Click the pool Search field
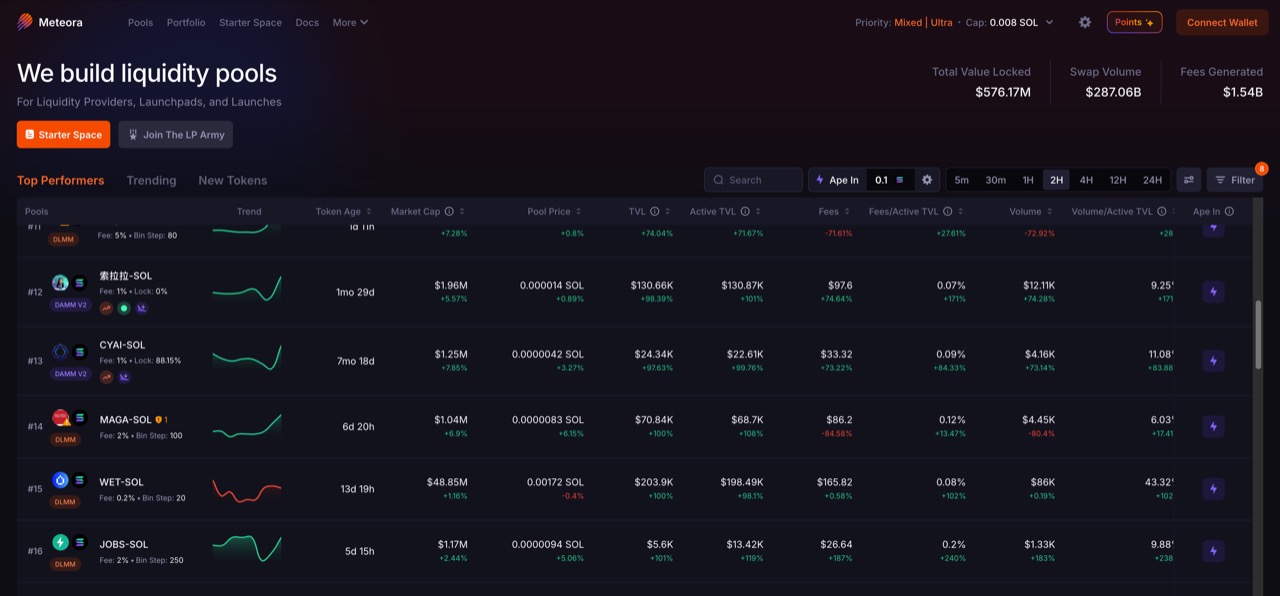The height and width of the screenshot is (596, 1280). click(753, 180)
